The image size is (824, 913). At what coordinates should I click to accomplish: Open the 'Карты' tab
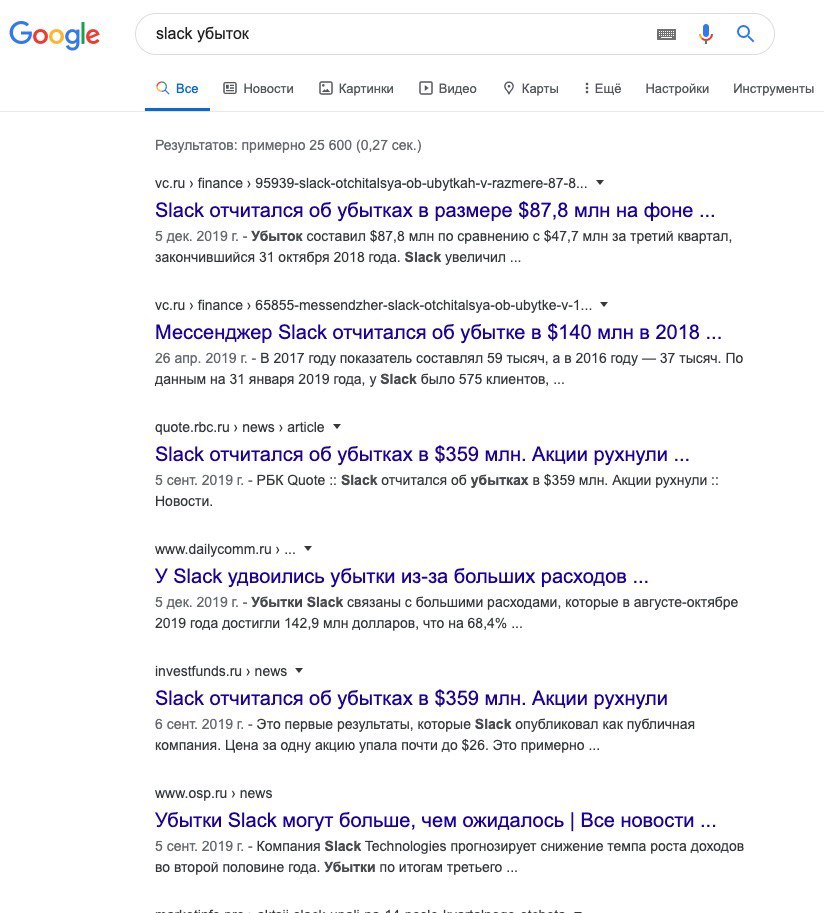click(531, 89)
